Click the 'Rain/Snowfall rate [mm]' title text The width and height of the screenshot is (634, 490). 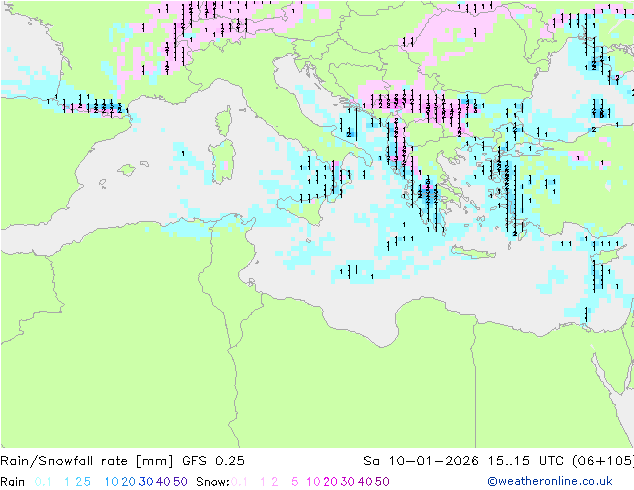(87, 461)
